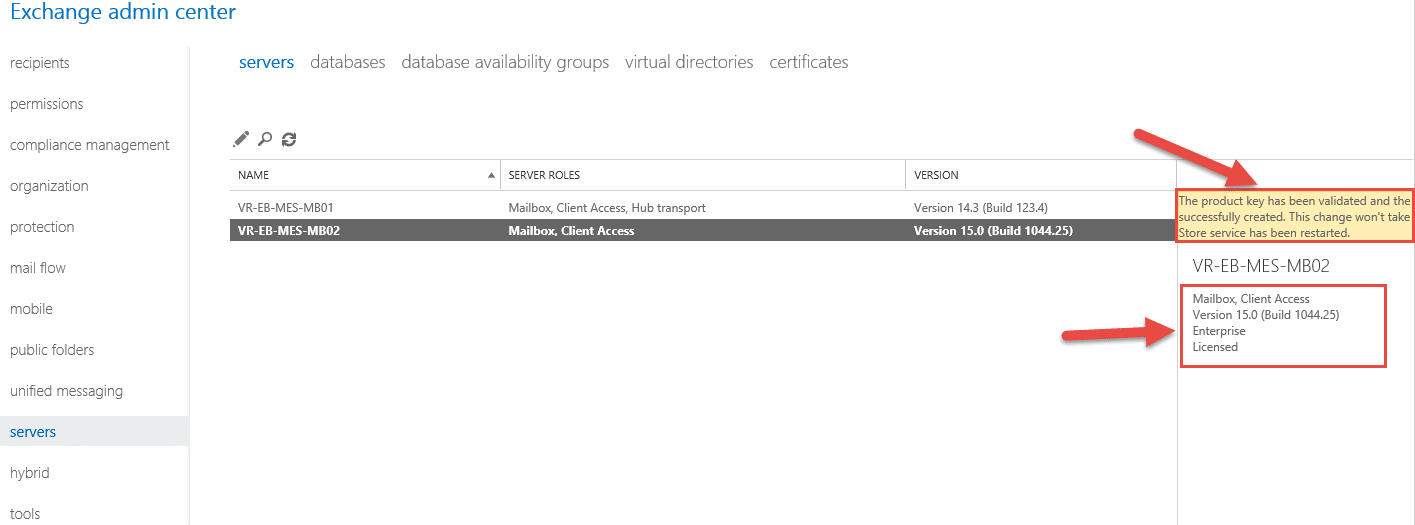Screen dimensions: 1415x525
Task: Select servers in the sidebar
Action: point(94,432)
